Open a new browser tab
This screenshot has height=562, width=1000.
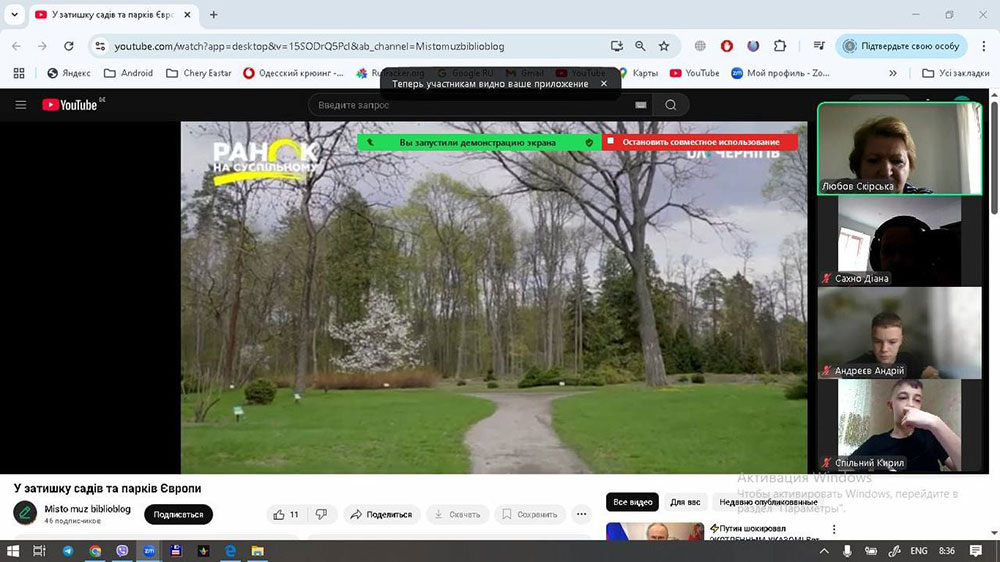pyautogui.click(x=214, y=14)
